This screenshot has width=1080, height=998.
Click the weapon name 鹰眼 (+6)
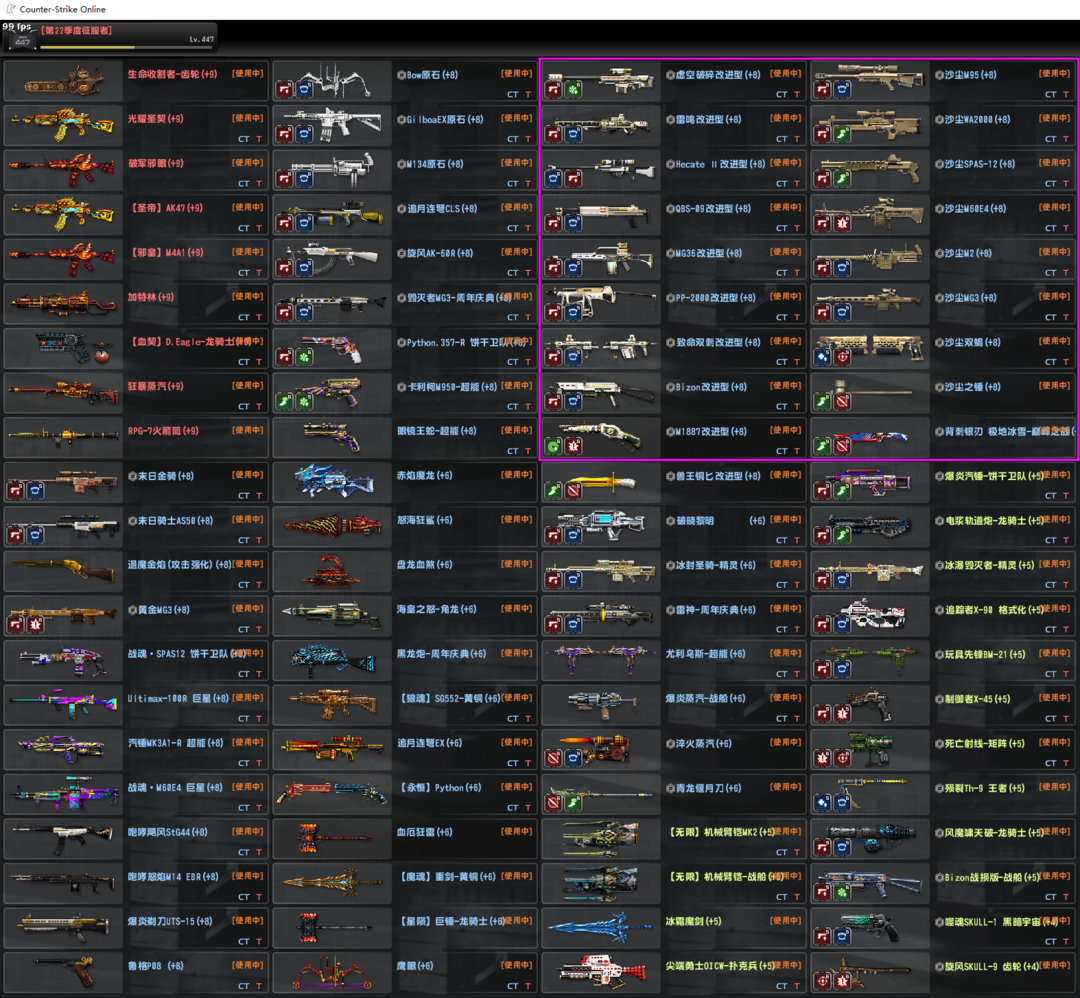tap(415, 966)
